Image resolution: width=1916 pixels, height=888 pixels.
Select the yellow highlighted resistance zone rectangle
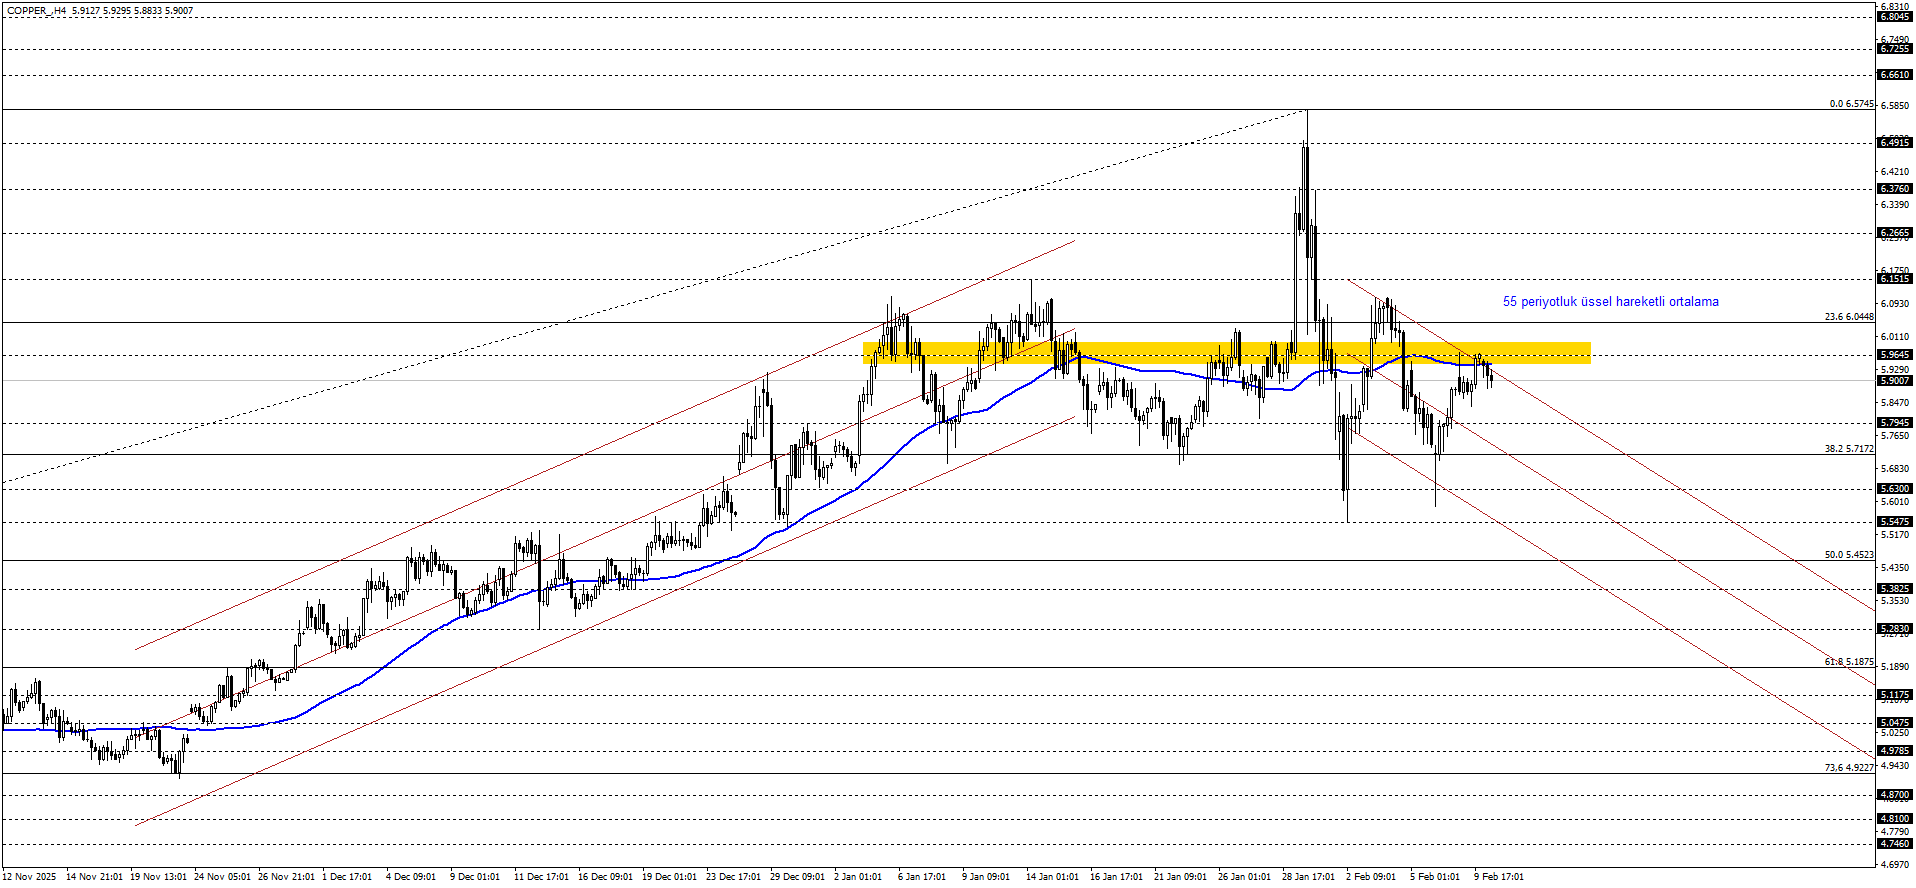click(1226, 352)
